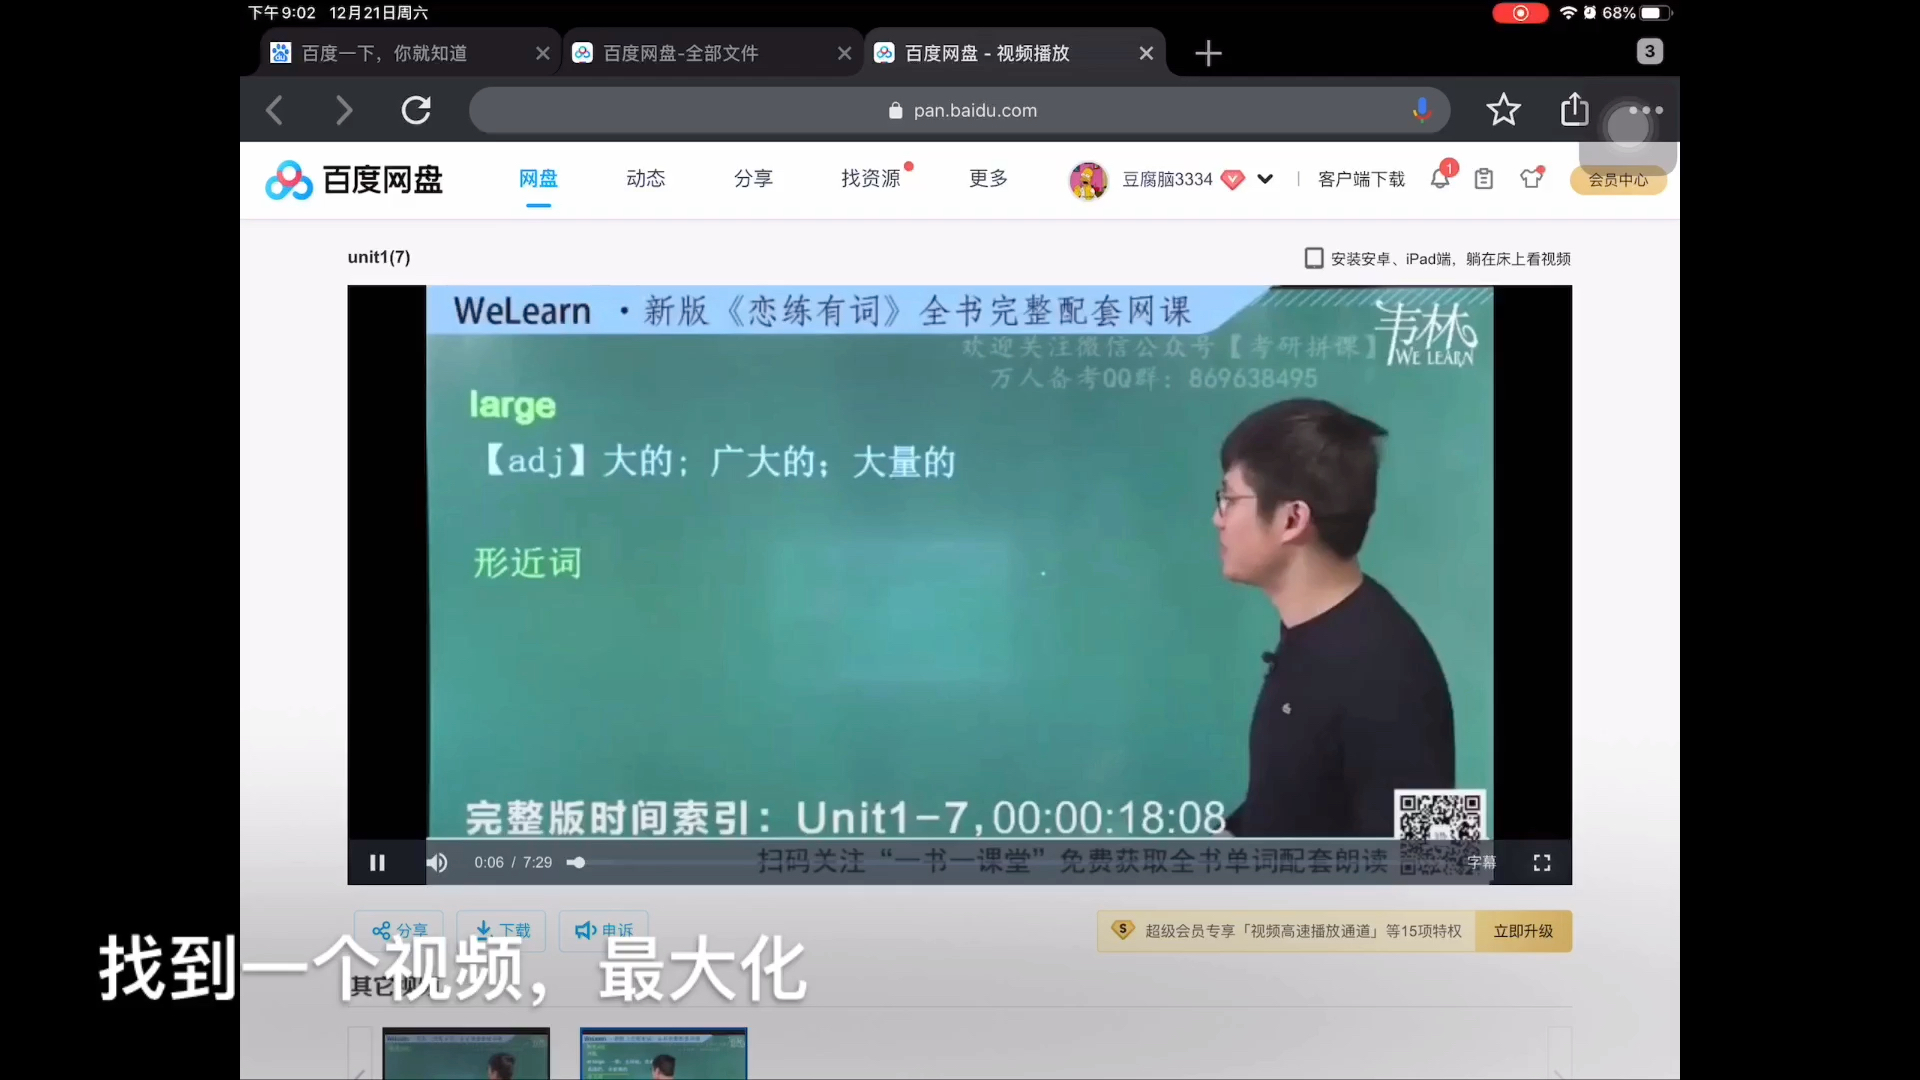Click the video player area

960,585
